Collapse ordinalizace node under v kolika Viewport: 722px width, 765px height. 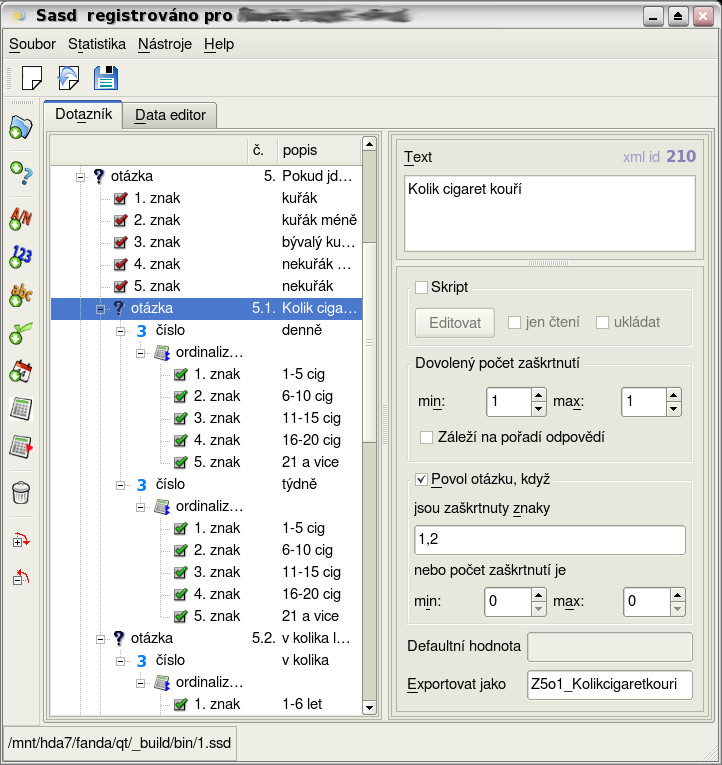[x=140, y=683]
